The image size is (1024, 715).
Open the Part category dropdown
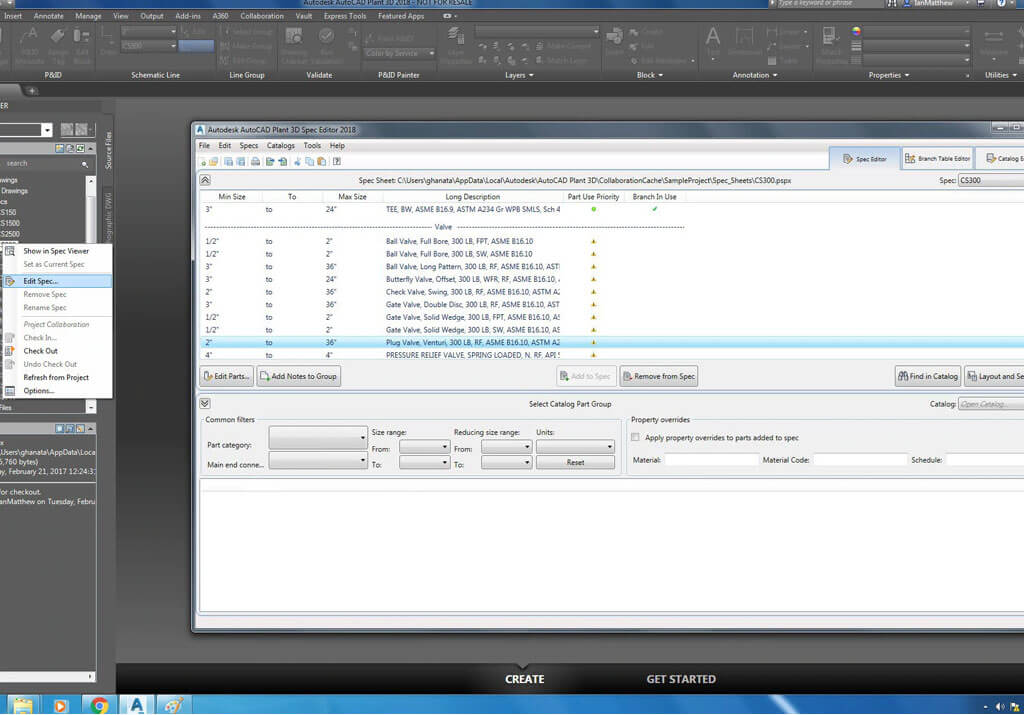pyautogui.click(x=317, y=438)
